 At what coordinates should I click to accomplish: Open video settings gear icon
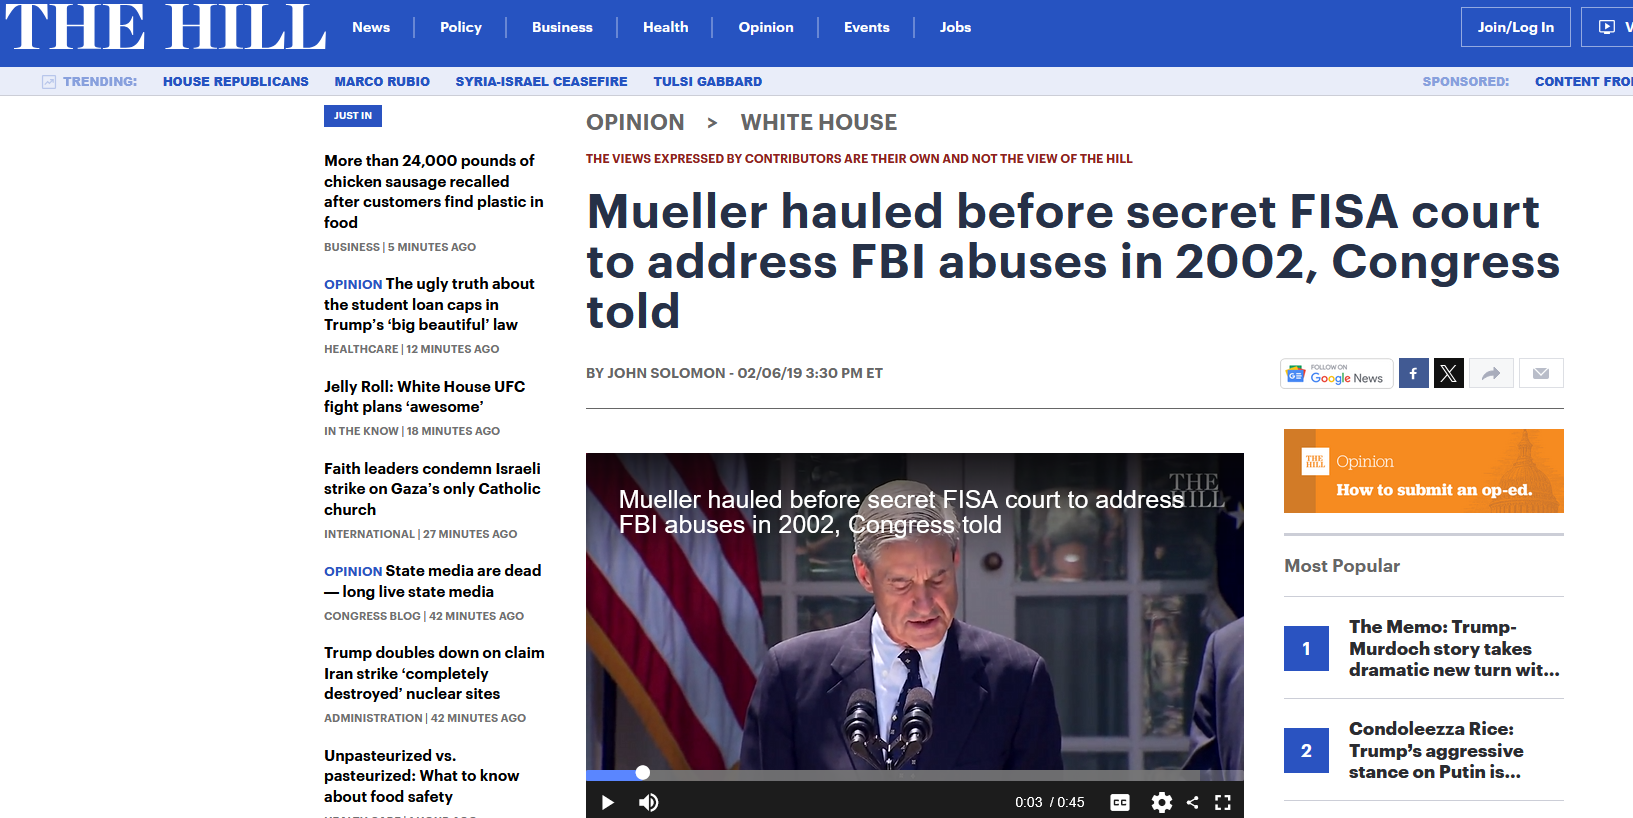click(x=1161, y=802)
